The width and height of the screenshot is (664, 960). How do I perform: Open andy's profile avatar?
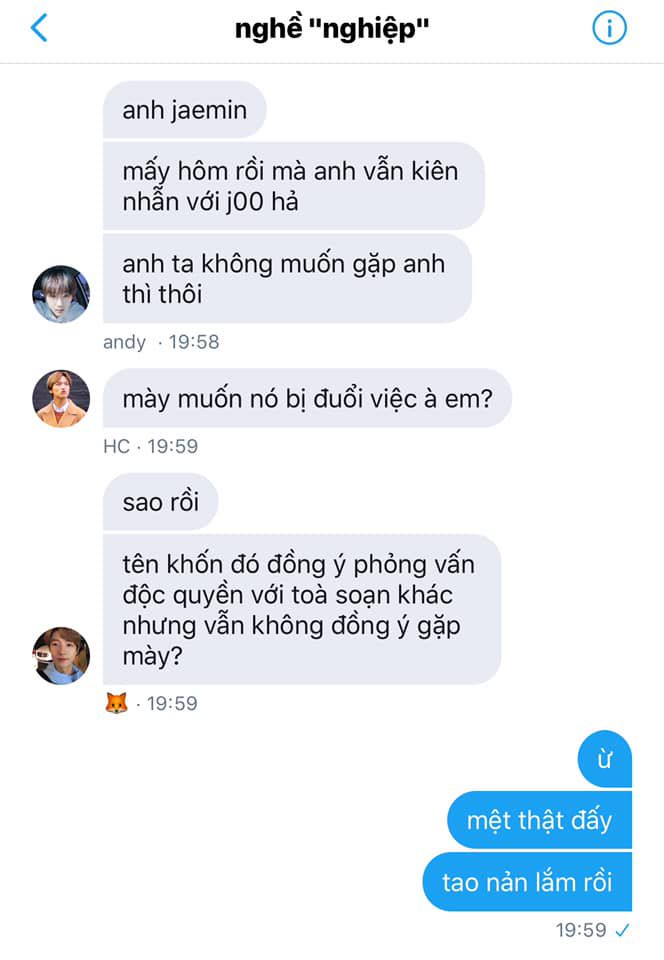61,294
